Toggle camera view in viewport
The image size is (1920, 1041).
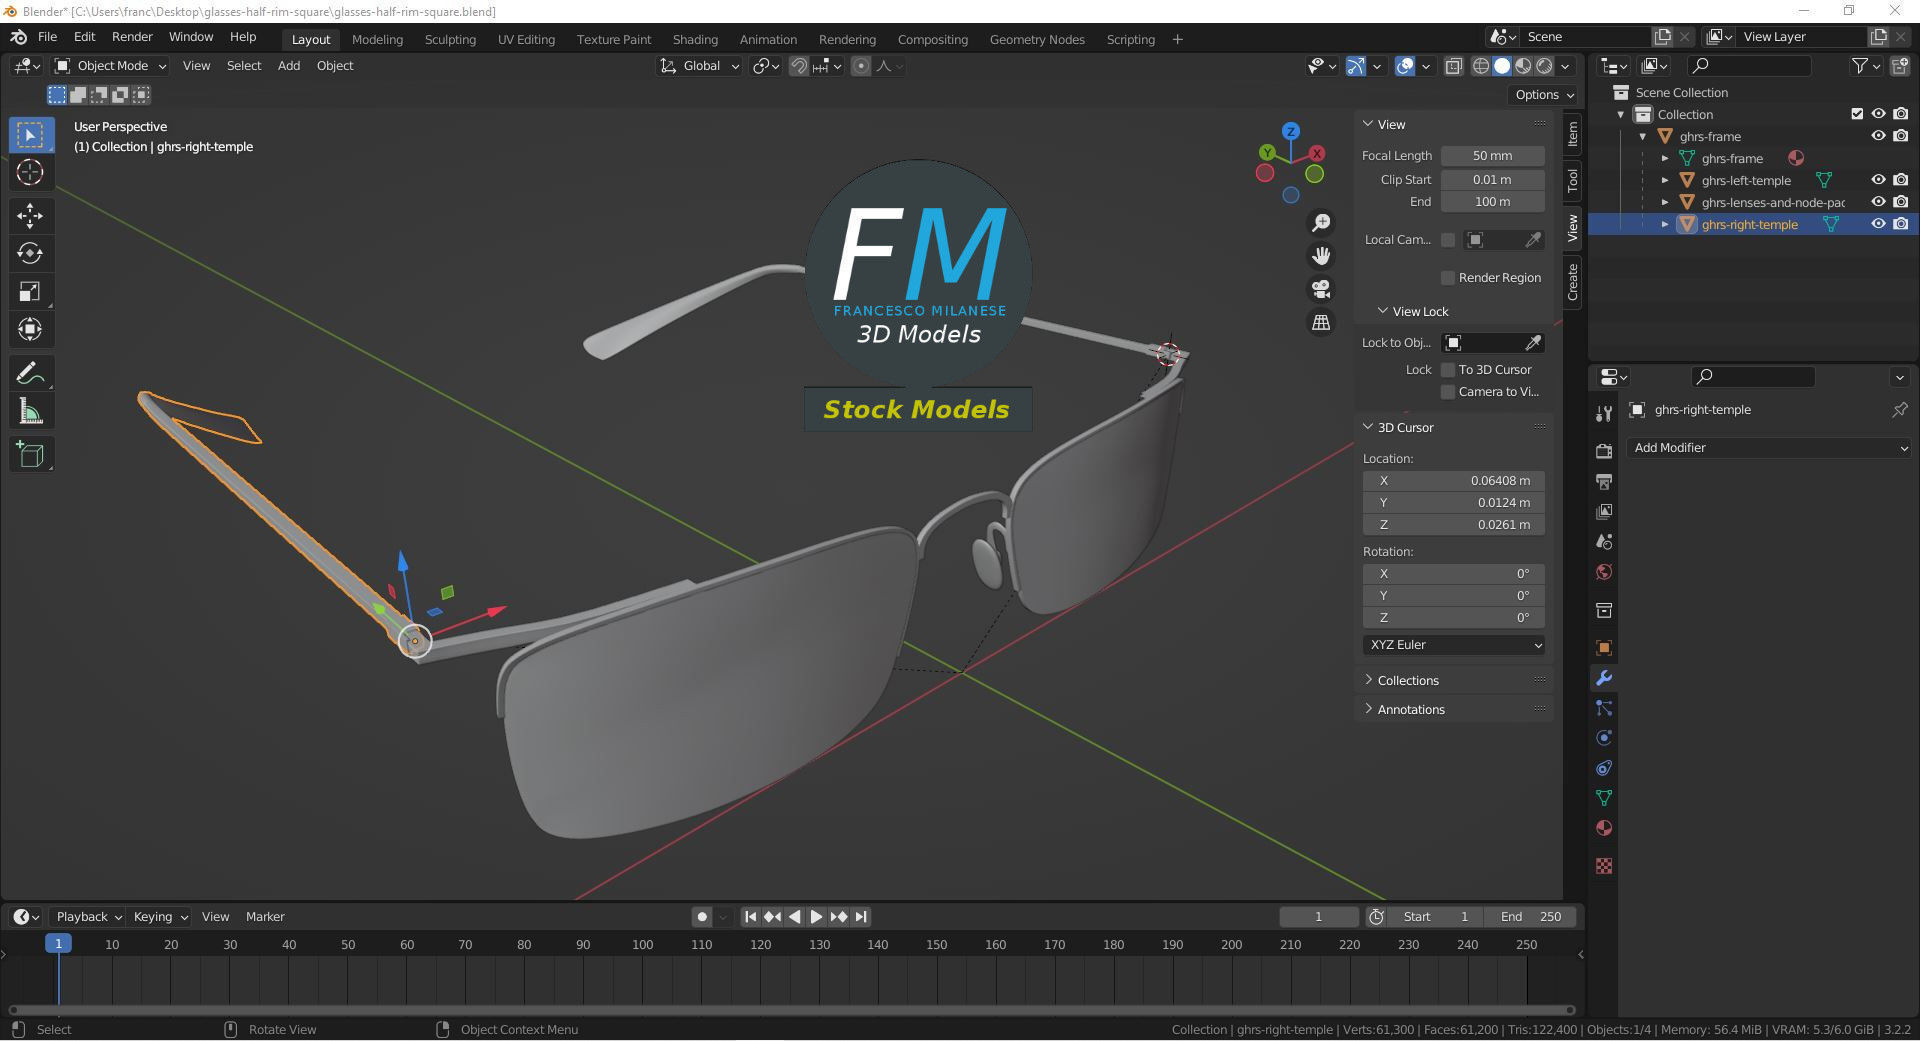point(1321,289)
